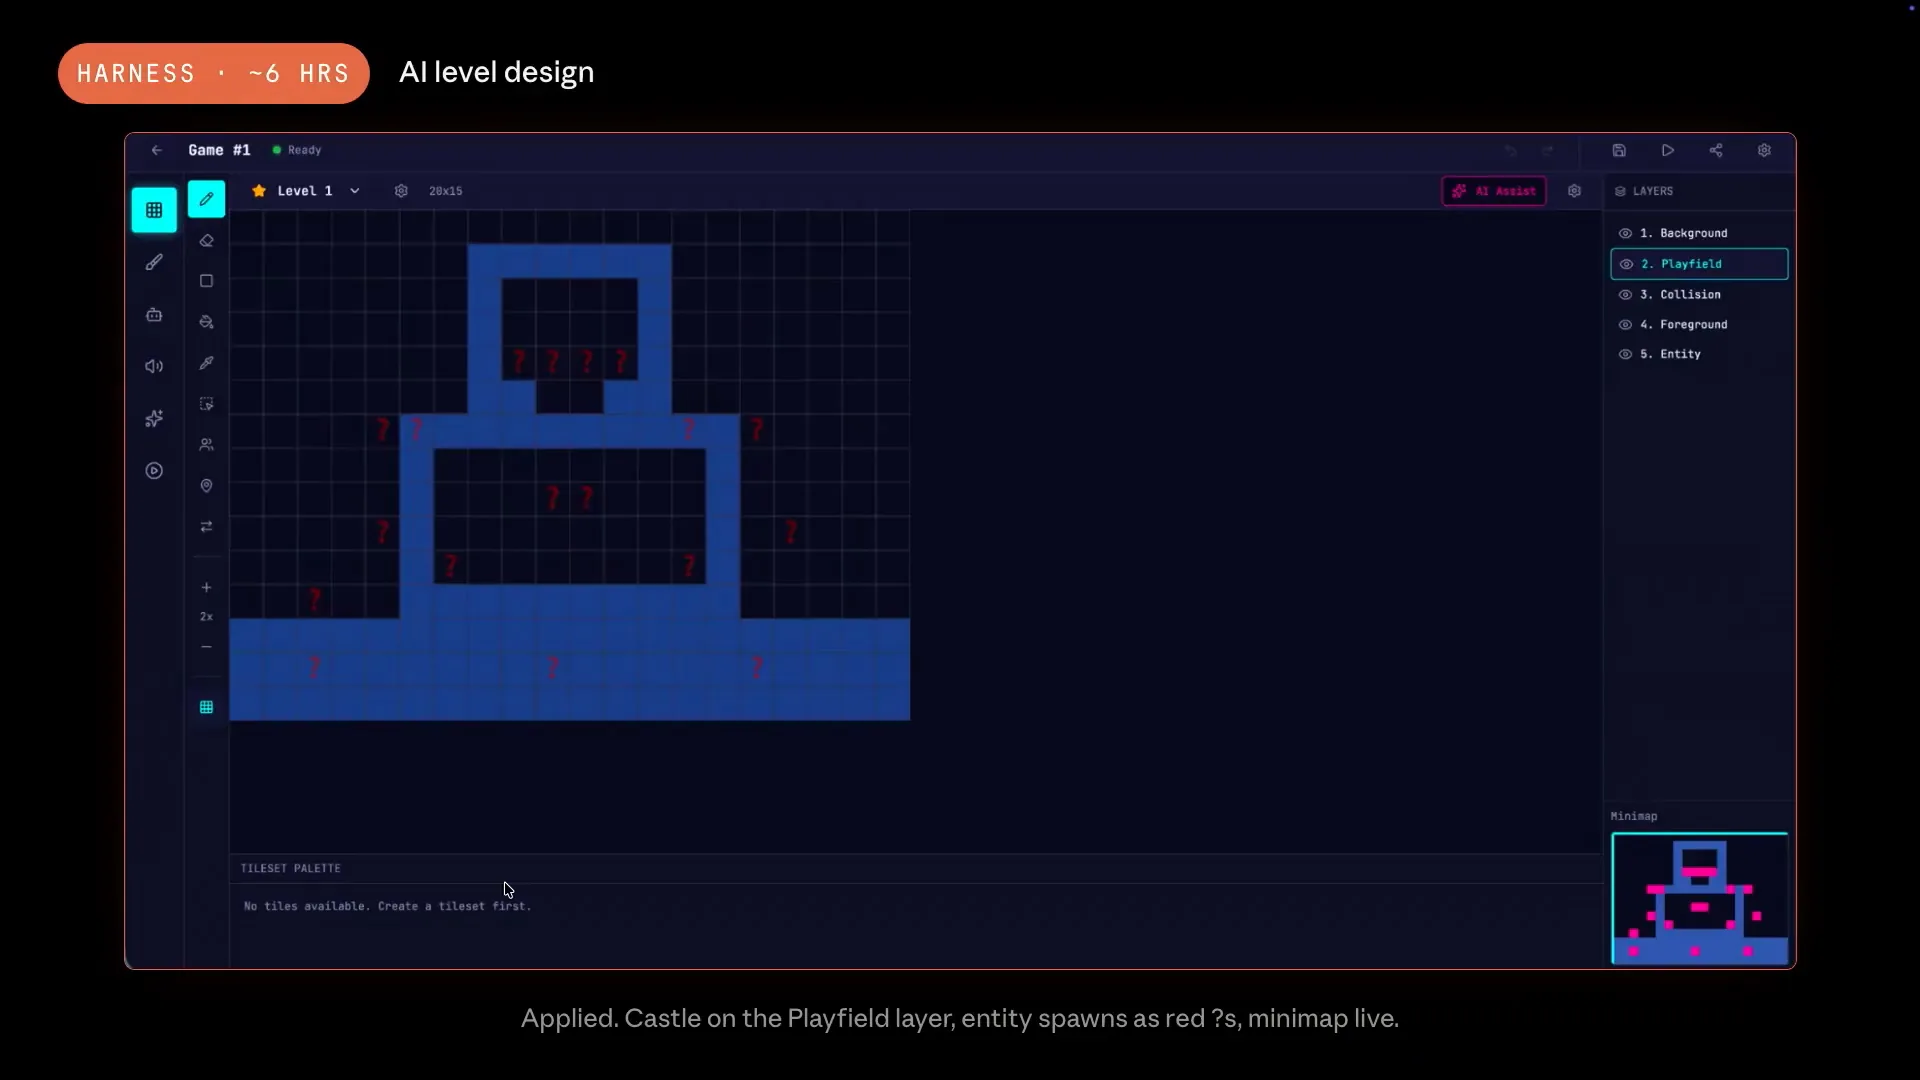Screen dimensions: 1920x1080
Task: Select the eraser tool
Action: [206, 241]
